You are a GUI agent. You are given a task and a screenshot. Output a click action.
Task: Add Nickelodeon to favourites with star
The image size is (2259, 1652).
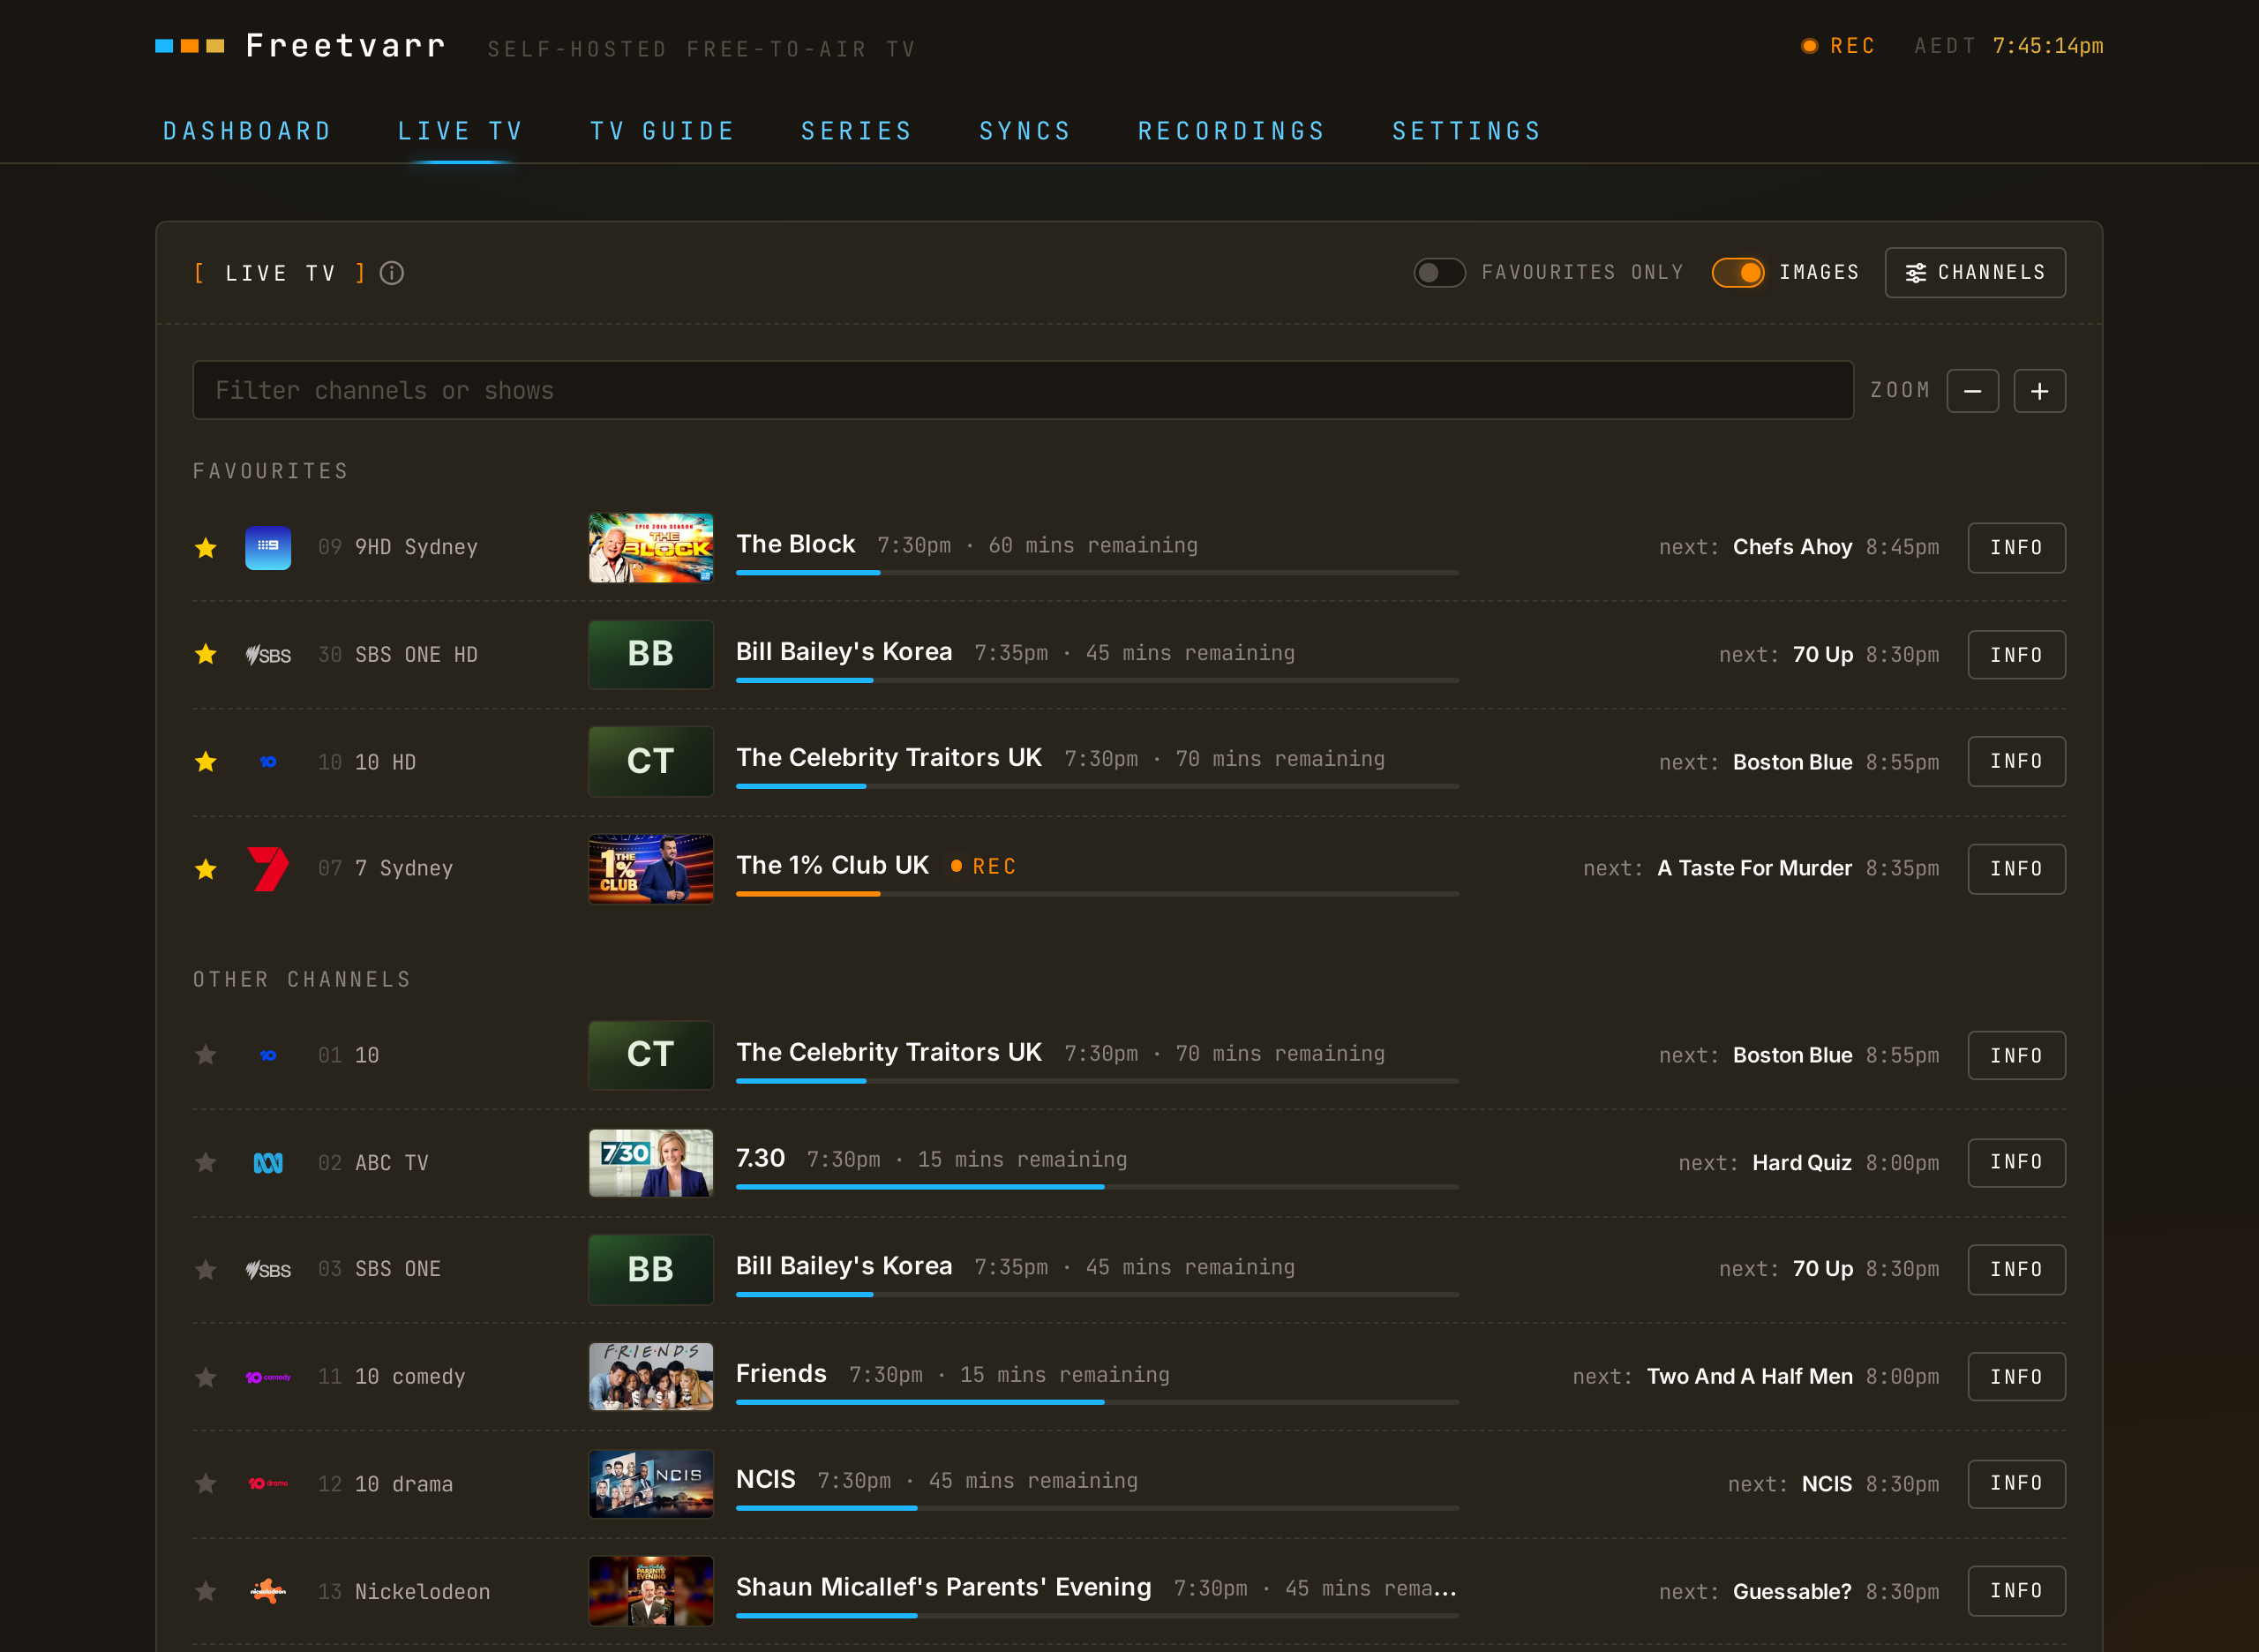tap(206, 1591)
